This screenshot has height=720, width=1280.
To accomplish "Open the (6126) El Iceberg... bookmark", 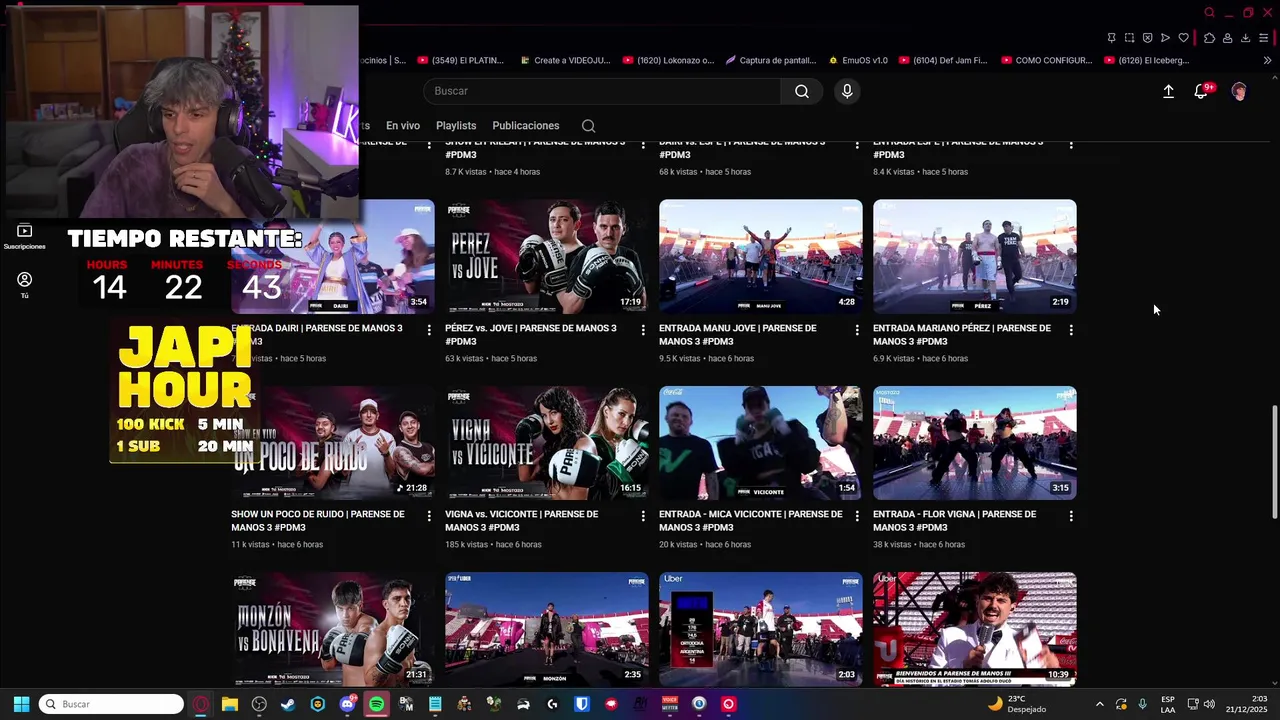I will (1146, 60).
